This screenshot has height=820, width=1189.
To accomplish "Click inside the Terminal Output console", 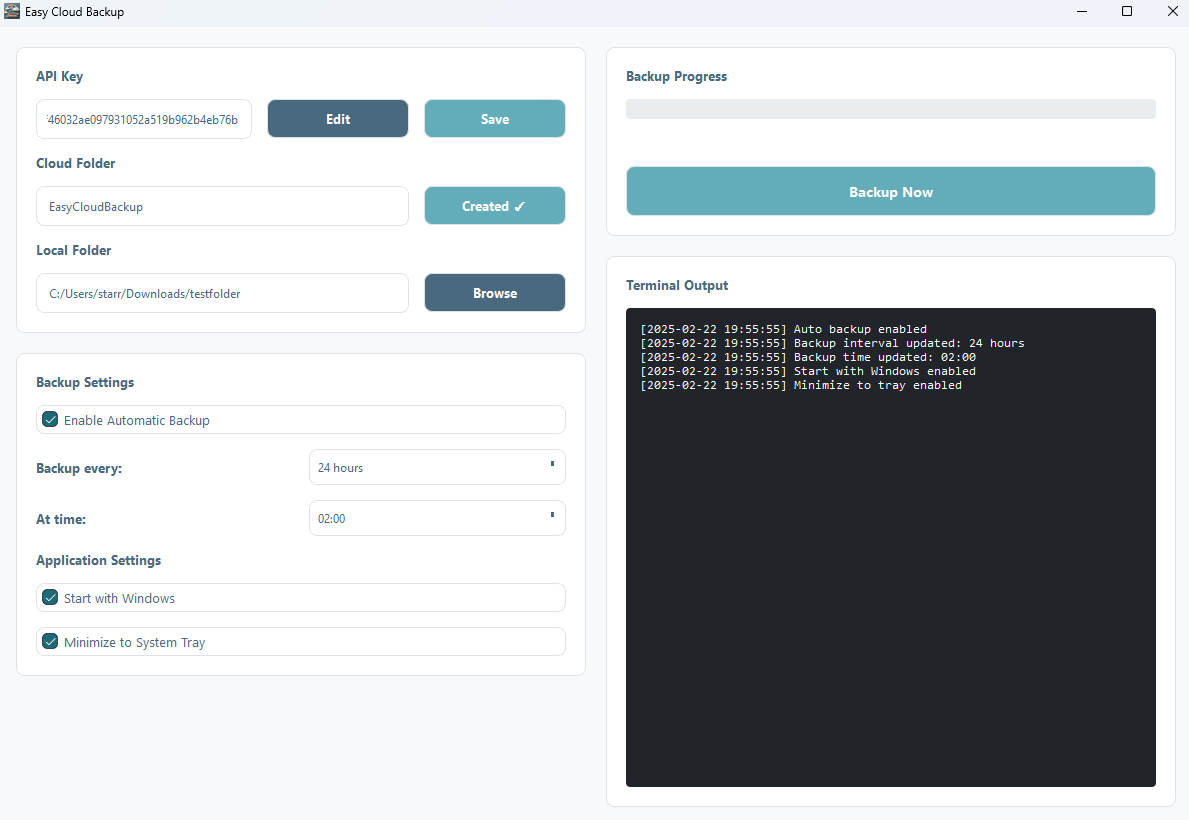I will [890, 547].
